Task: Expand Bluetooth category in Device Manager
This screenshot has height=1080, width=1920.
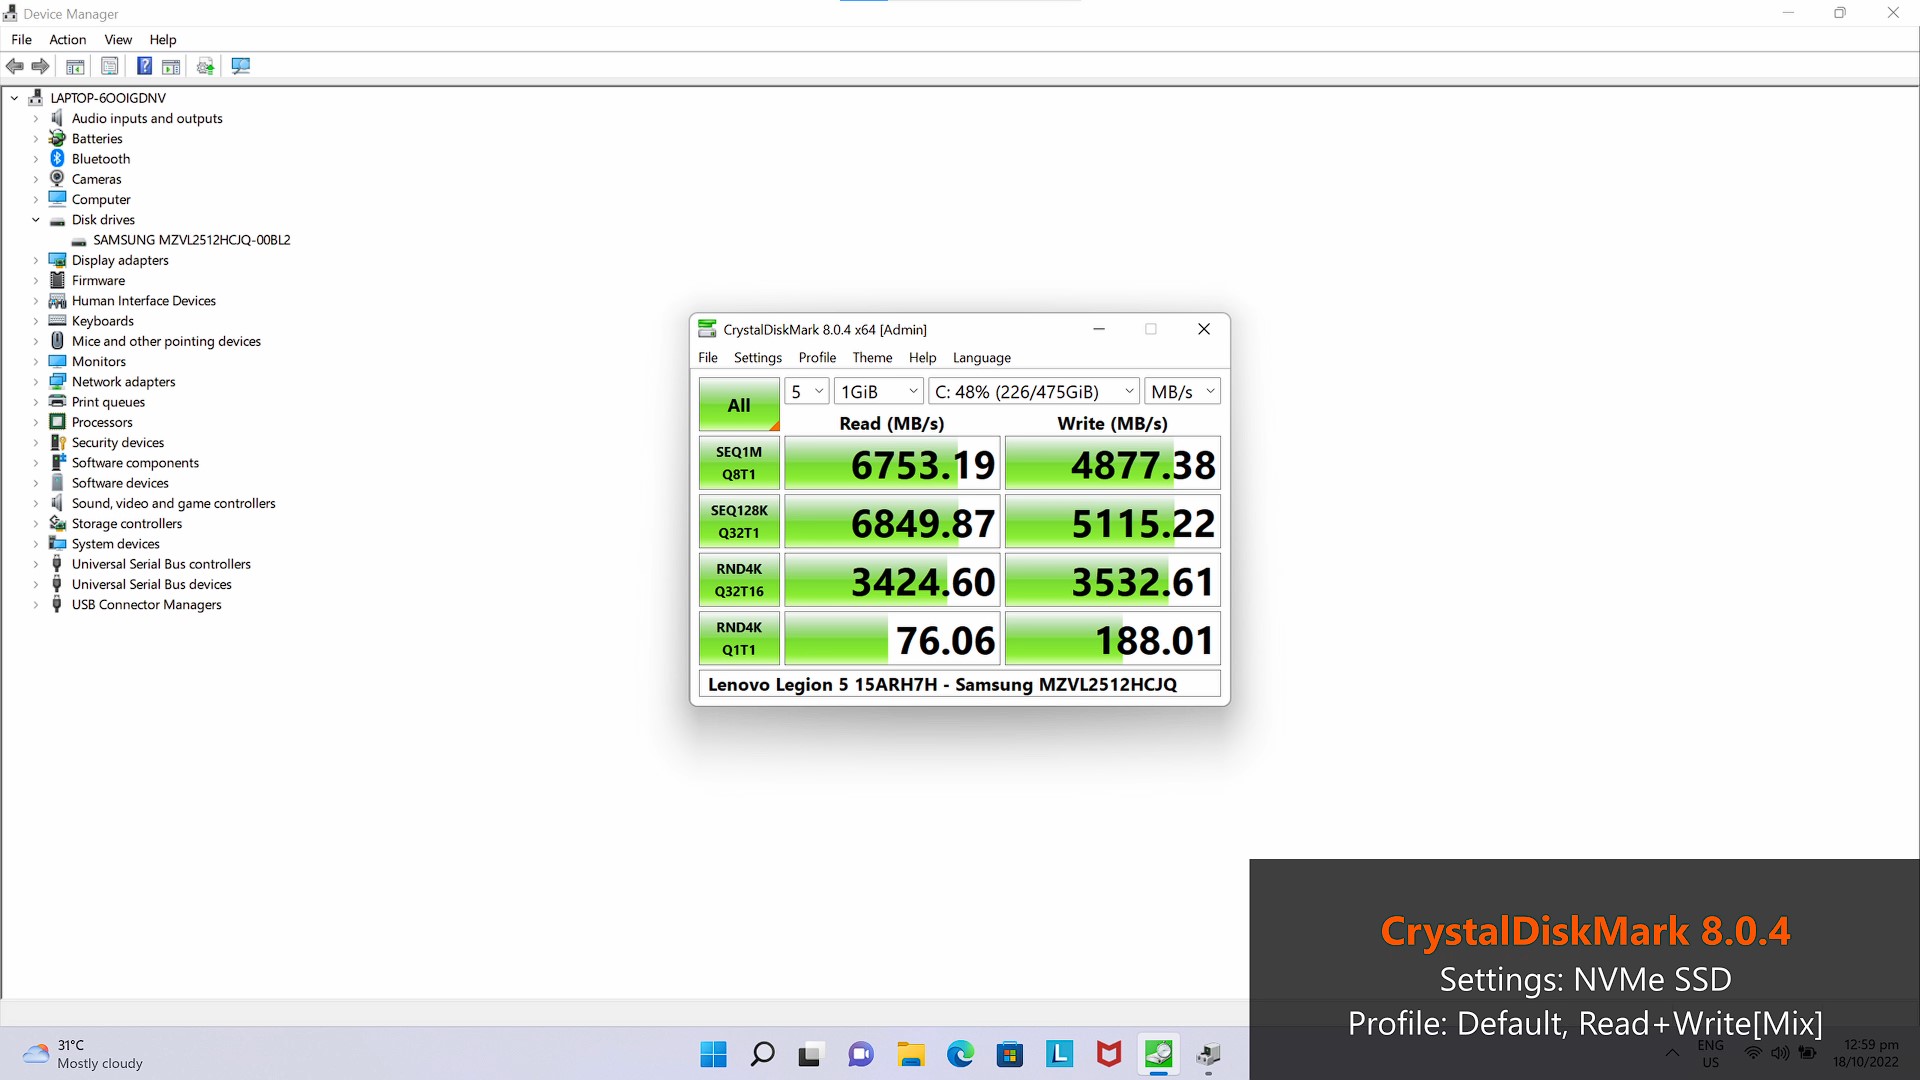Action: pyautogui.click(x=34, y=158)
